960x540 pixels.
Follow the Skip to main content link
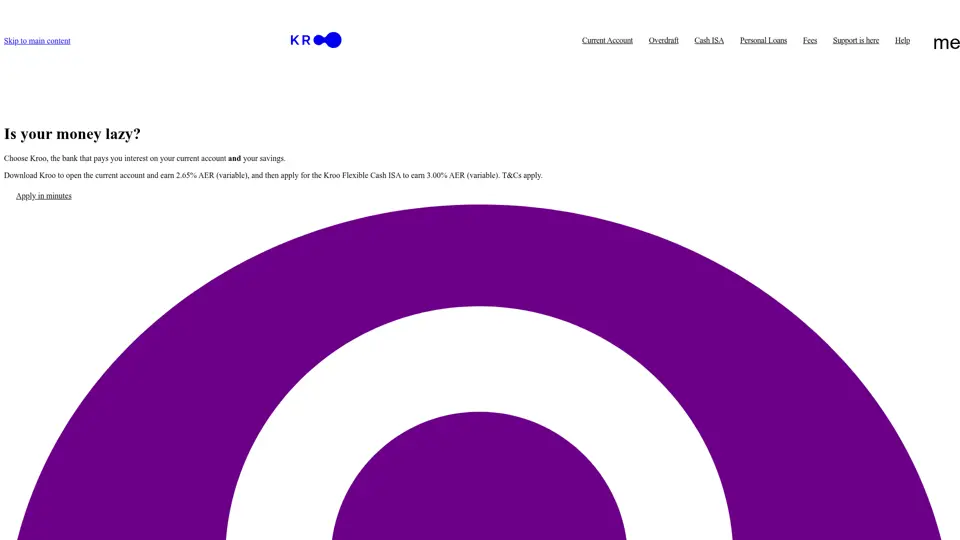tap(37, 41)
